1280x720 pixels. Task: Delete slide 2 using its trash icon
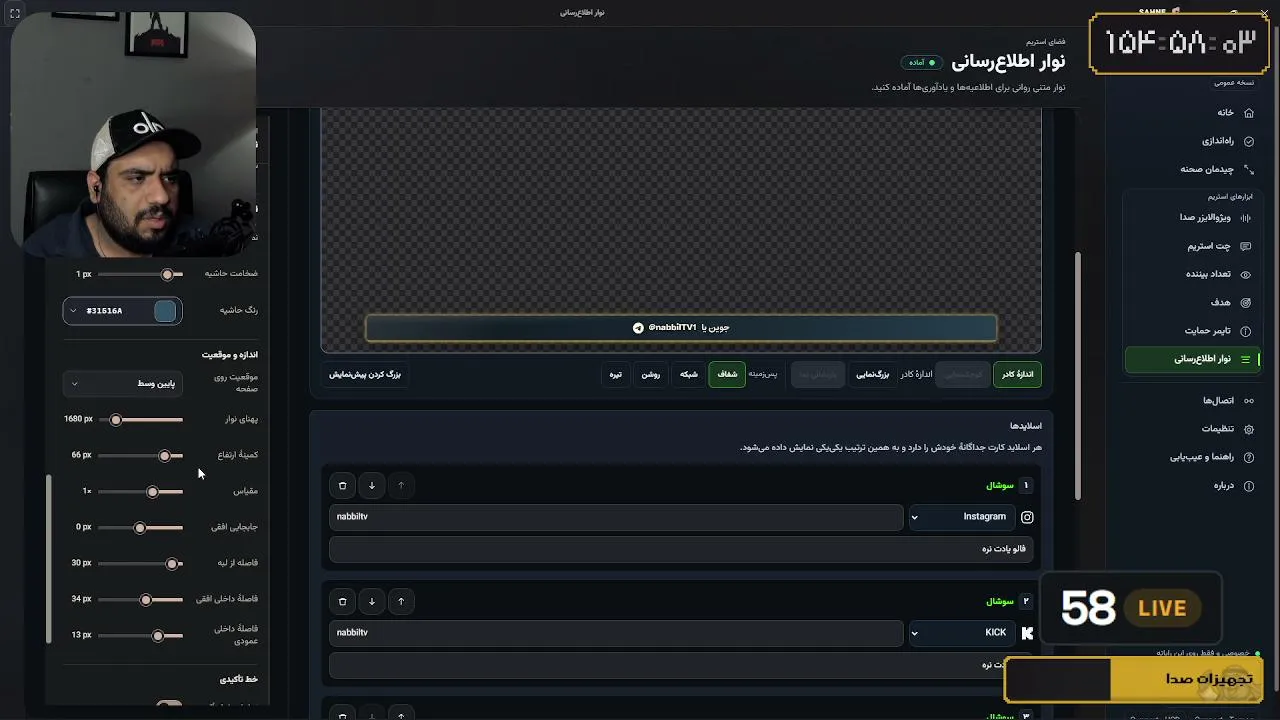pyautogui.click(x=342, y=602)
